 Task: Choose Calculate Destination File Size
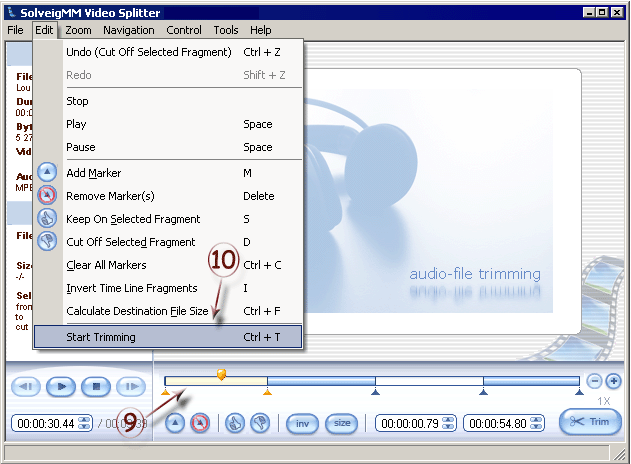[168, 311]
